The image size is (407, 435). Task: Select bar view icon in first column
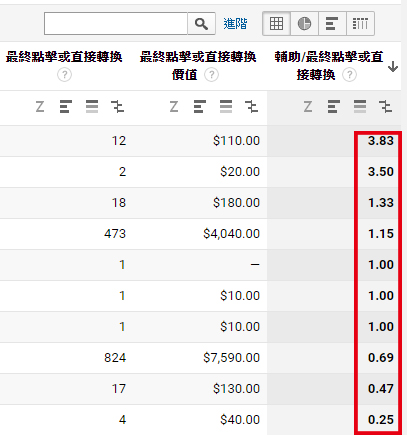coord(66,107)
